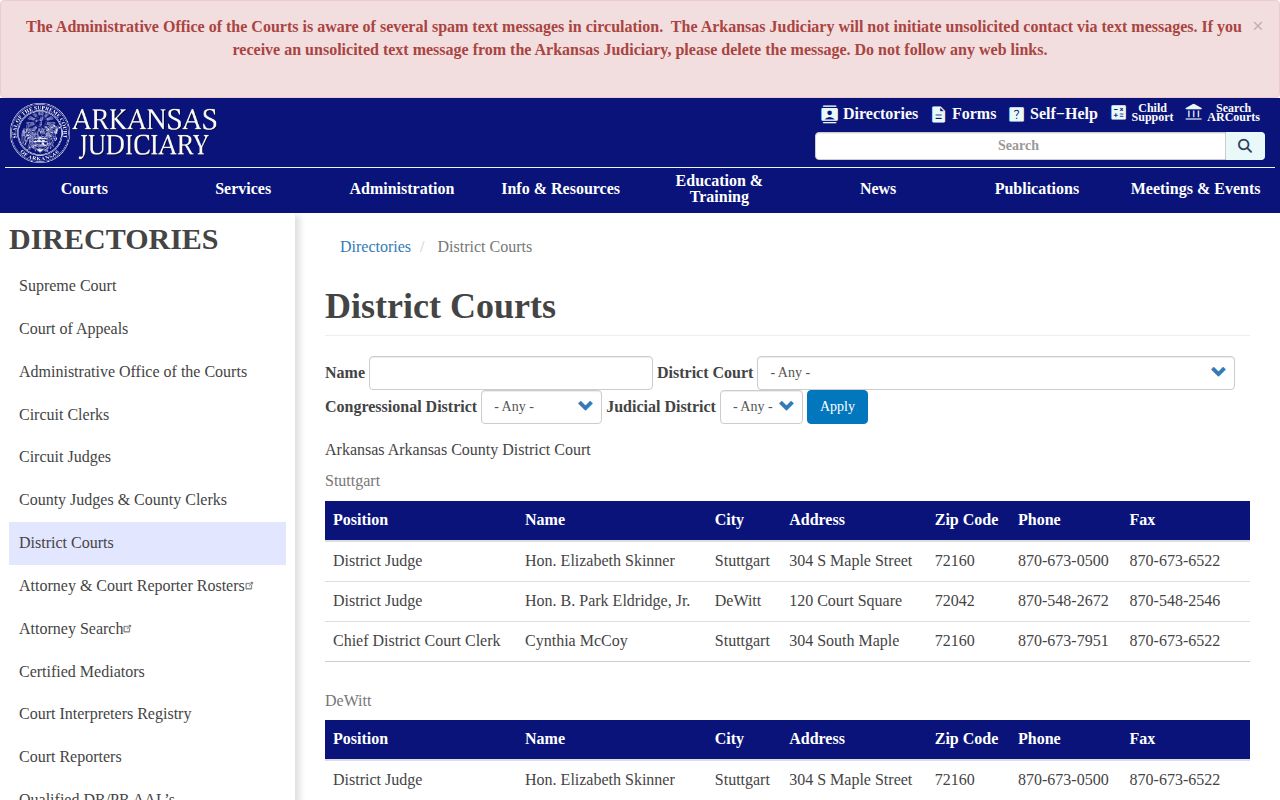The width and height of the screenshot is (1280, 800).
Task: Open Directories via its header icon
Action: tap(829, 114)
